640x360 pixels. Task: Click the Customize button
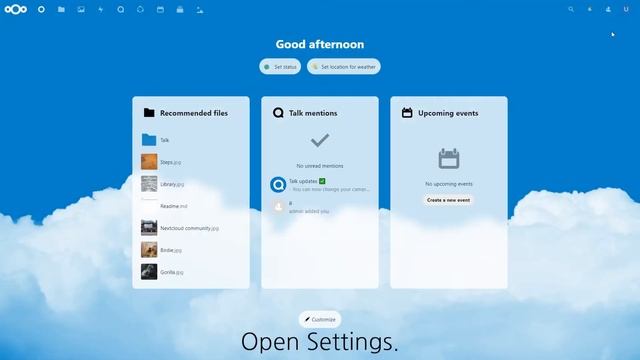pos(320,319)
